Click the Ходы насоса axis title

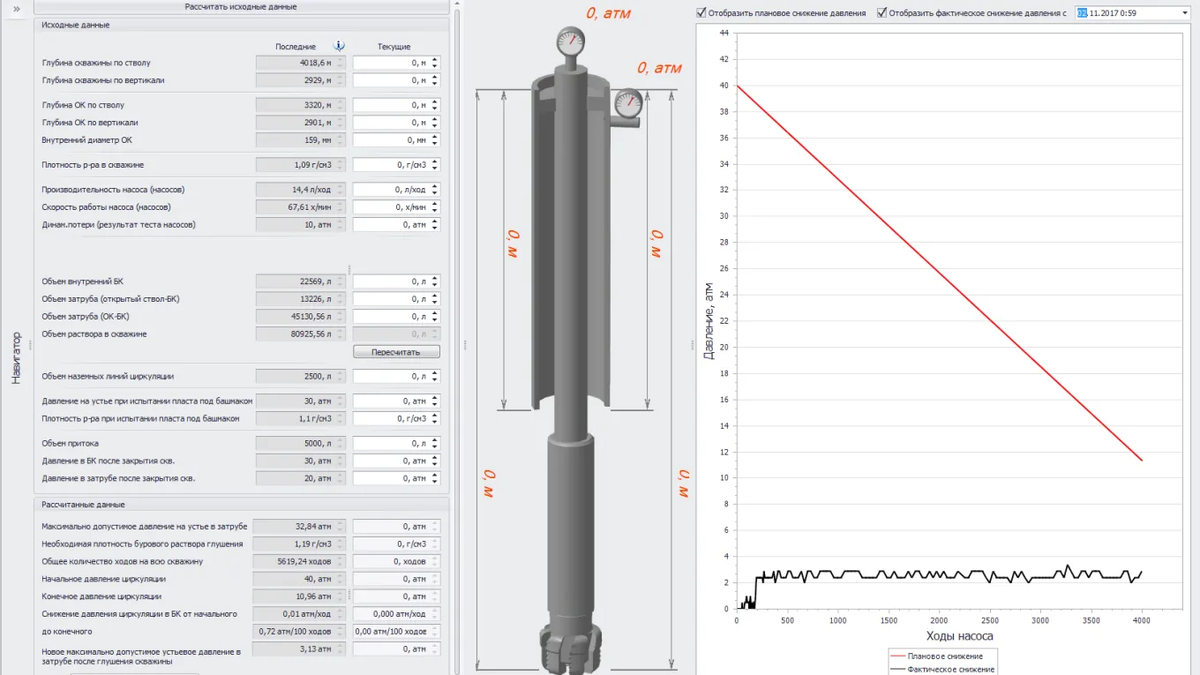tap(959, 636)
